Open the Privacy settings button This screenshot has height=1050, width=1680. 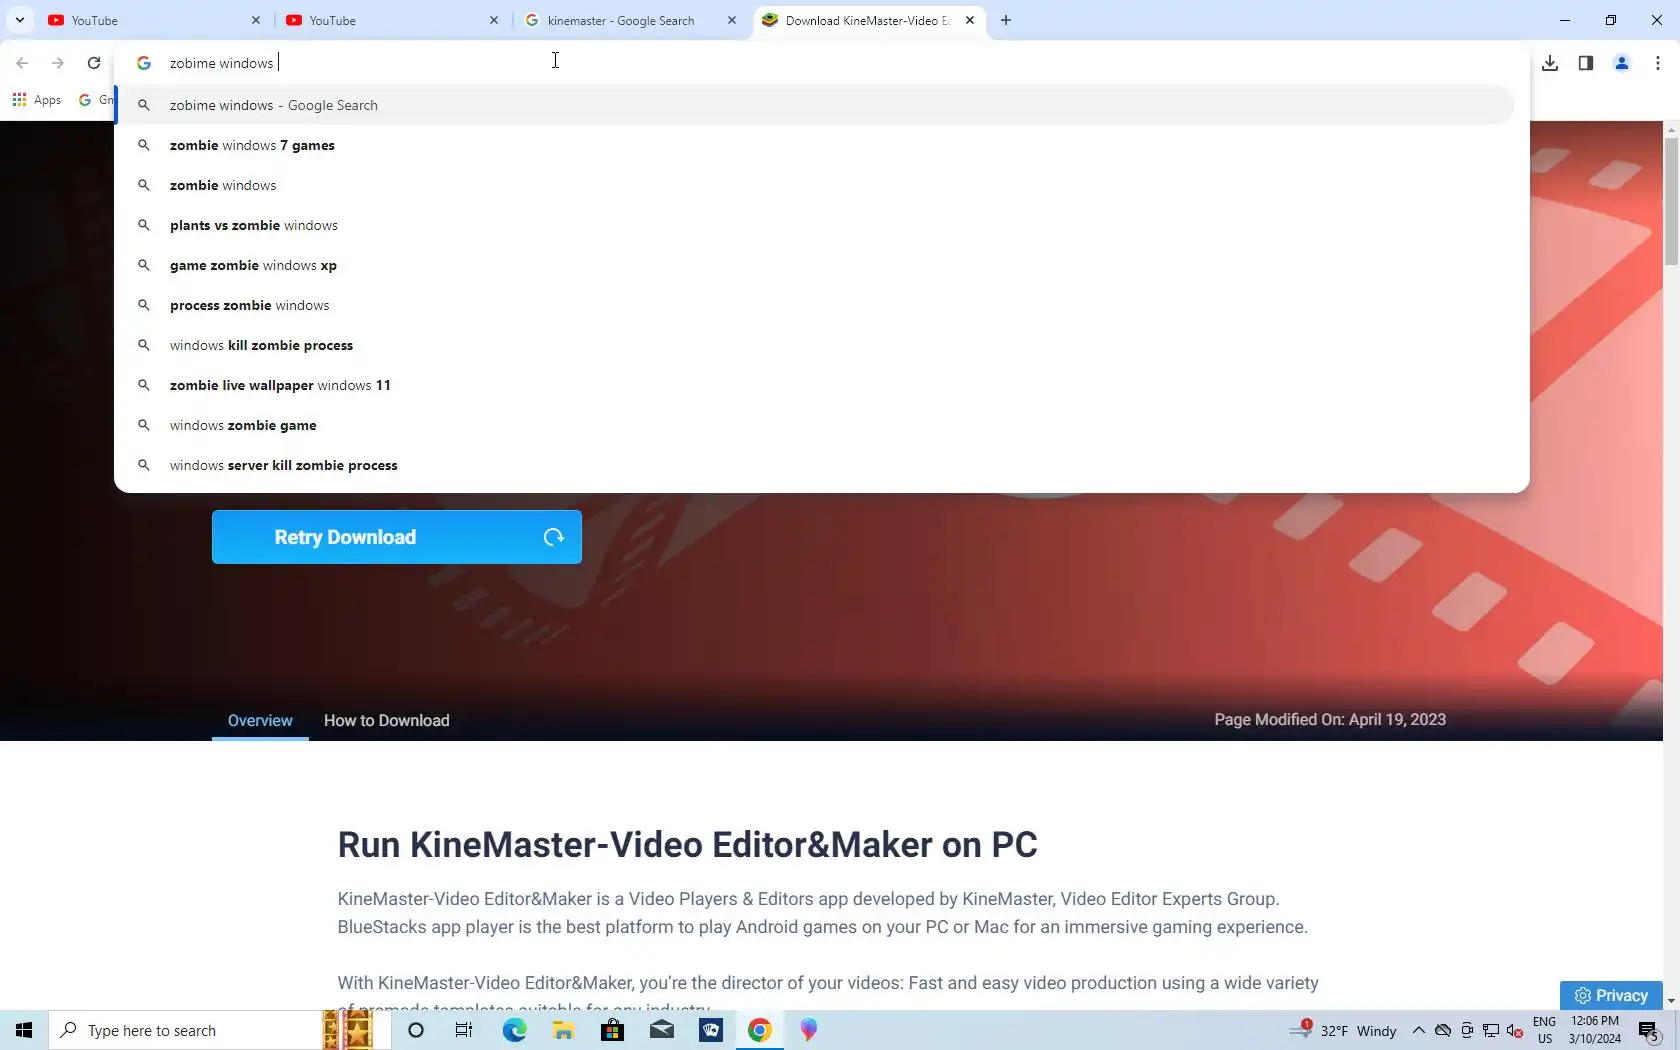click(x=1611, y=995)
